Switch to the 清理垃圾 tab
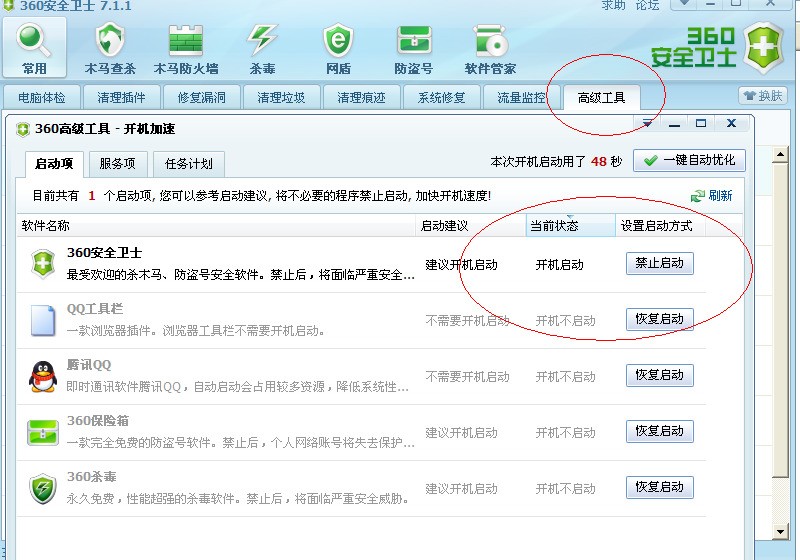 281,97
